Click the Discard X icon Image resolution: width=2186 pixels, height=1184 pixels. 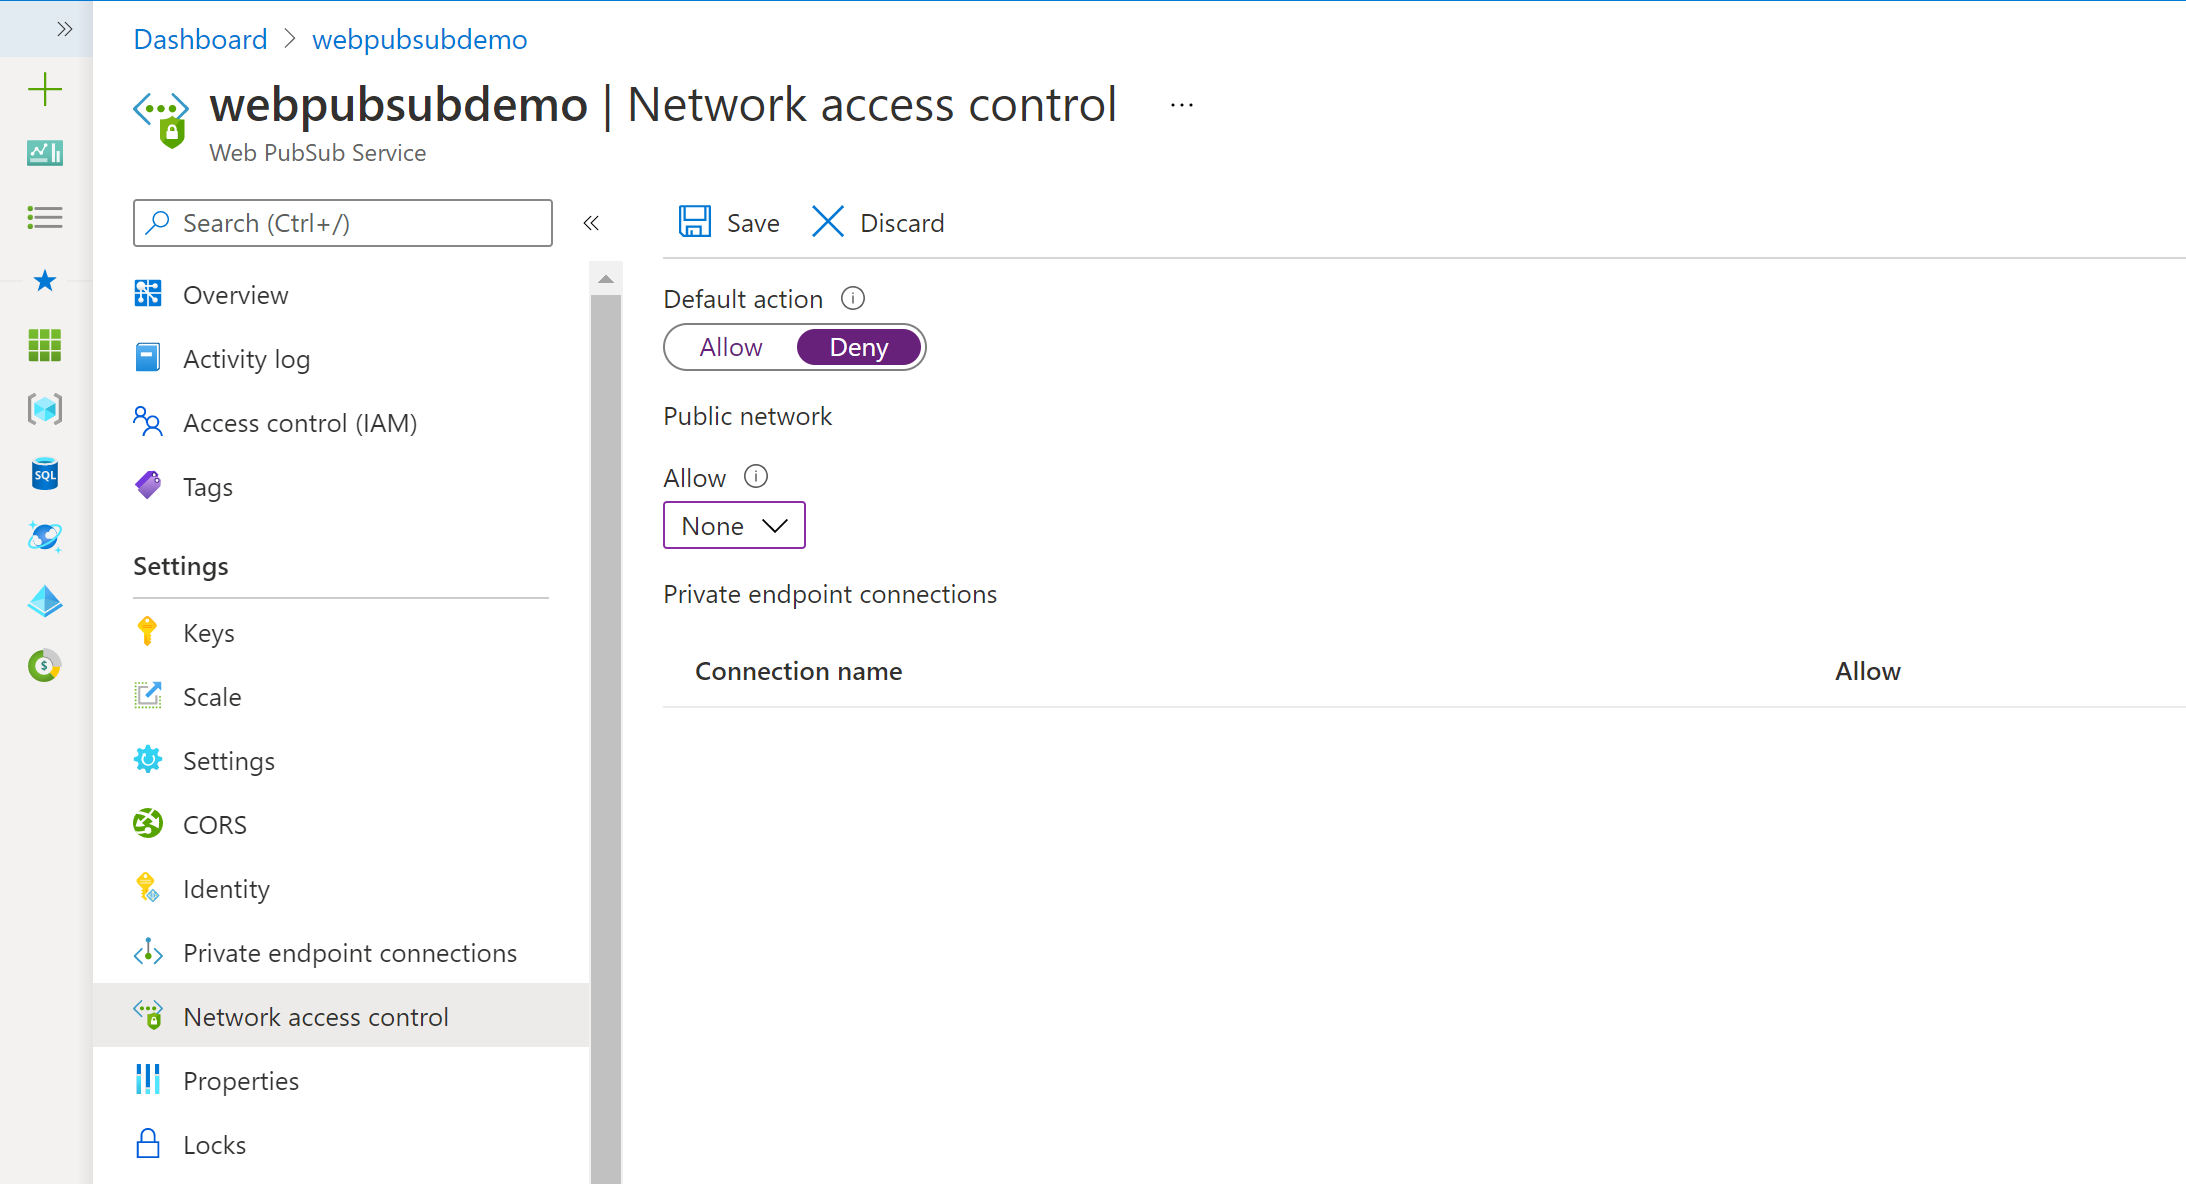click(x=828, y=222)
